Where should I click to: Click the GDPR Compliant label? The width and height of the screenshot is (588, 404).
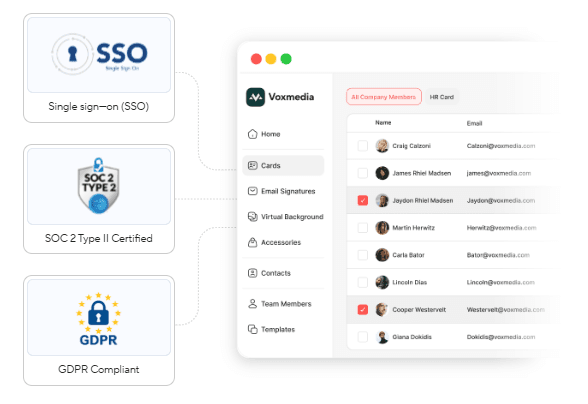(99, 369)
